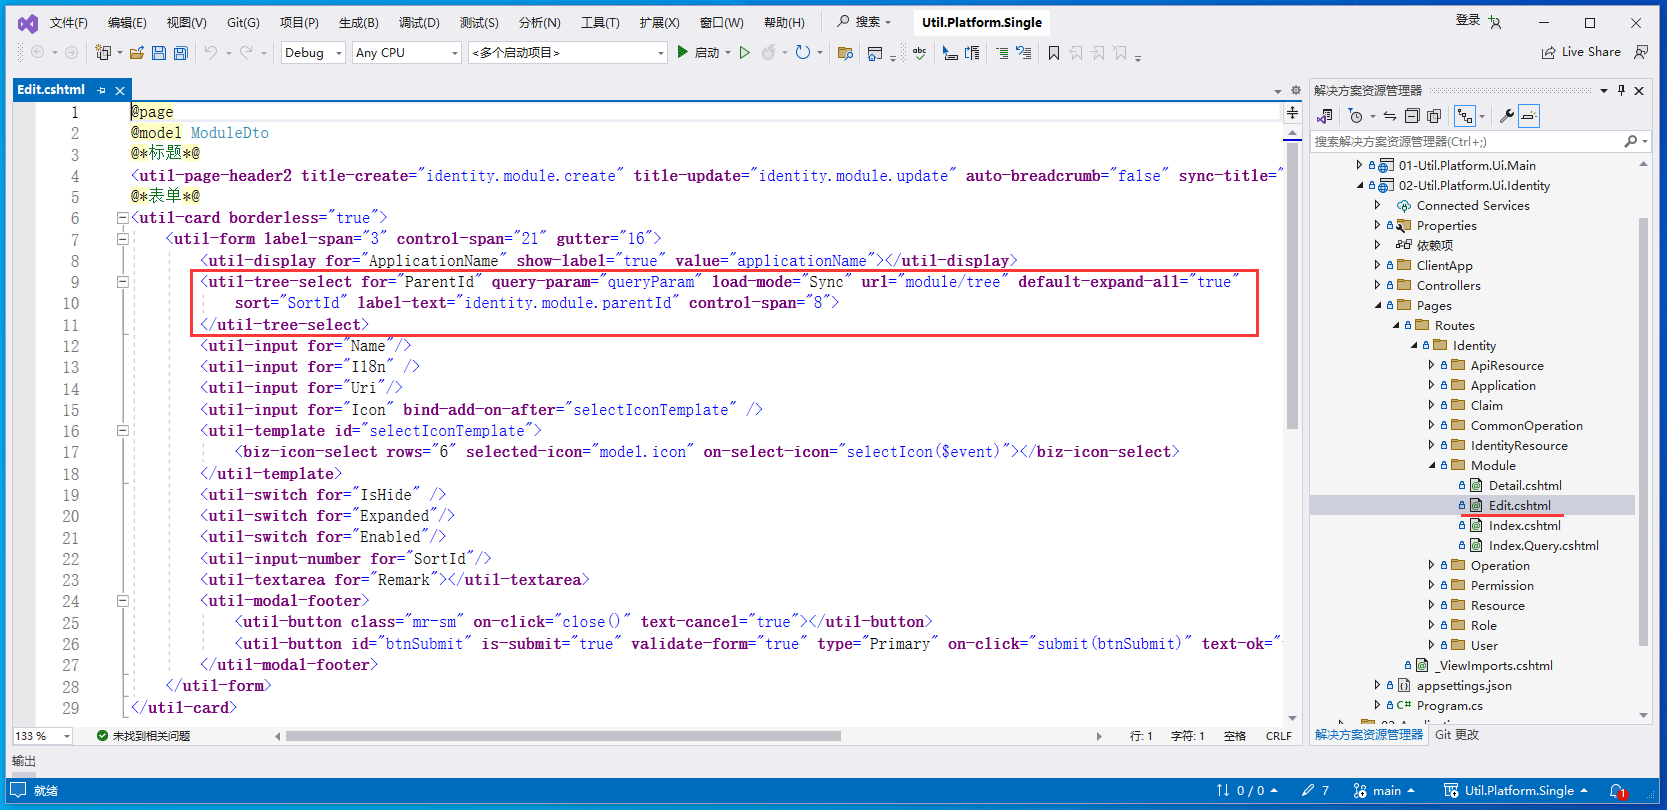Viewport: 1667px width, 810px height.
Task: Toggle Preview Selected Items icon in Solution Explorer
Action: pos(1529,116)
